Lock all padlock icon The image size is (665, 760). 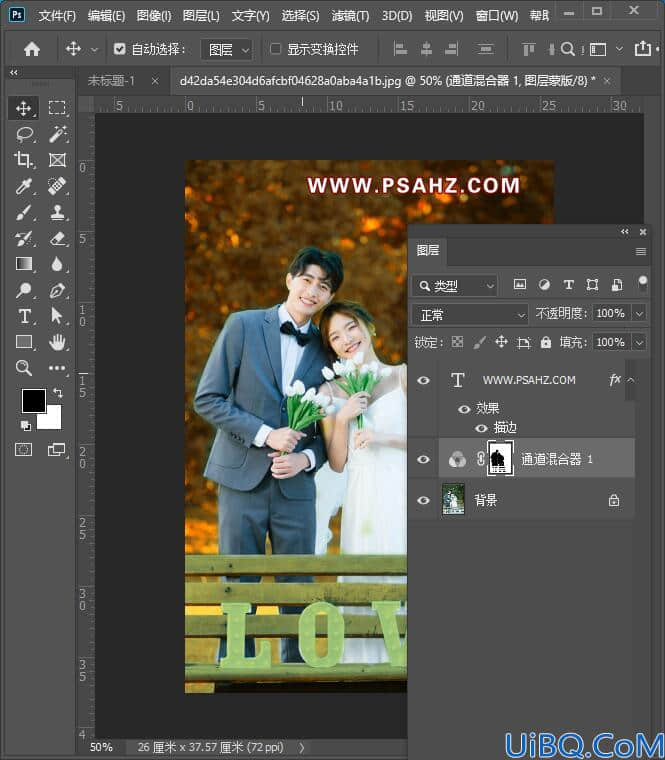[546, 342]
